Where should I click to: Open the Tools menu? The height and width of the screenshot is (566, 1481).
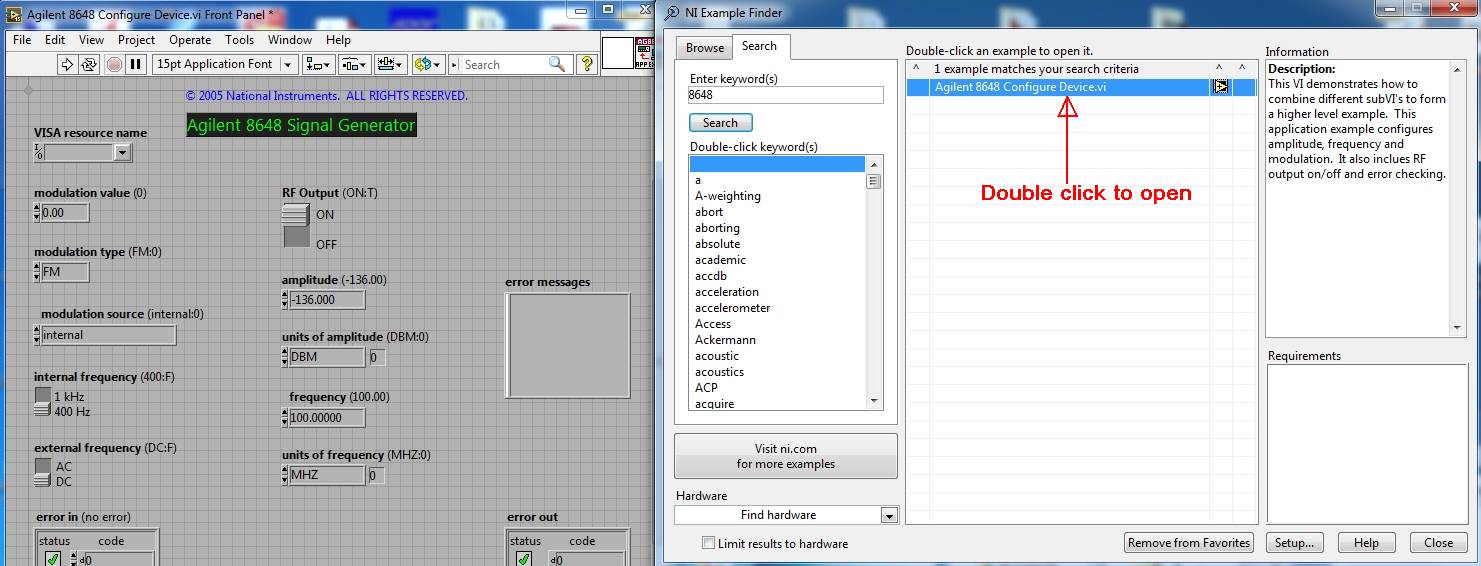click(239, 40)
